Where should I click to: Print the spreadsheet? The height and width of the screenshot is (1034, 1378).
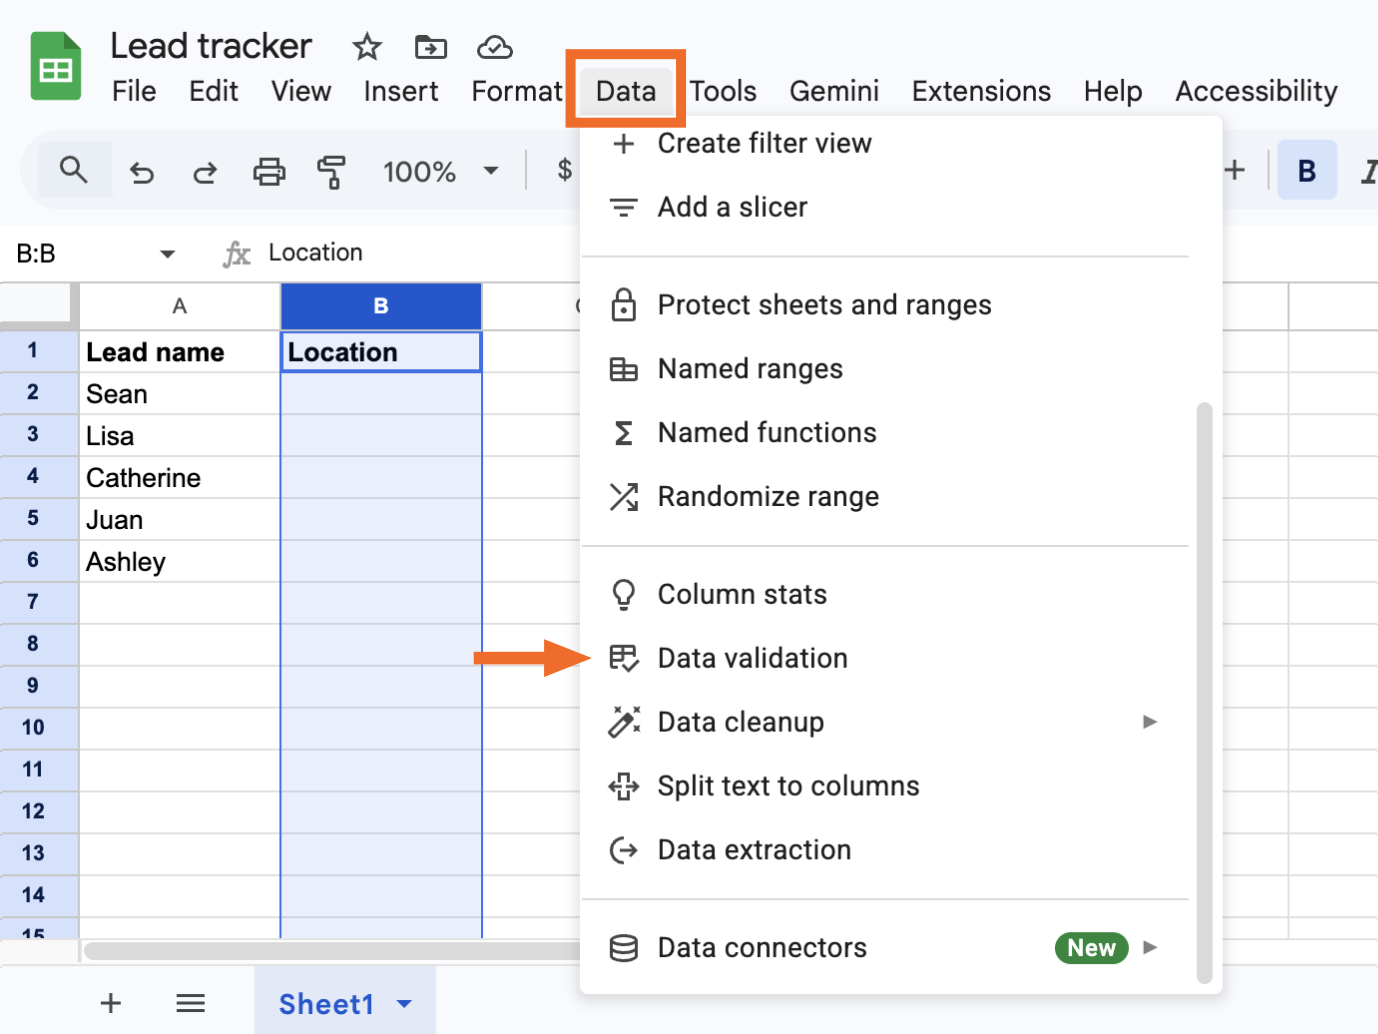[268, 171]
